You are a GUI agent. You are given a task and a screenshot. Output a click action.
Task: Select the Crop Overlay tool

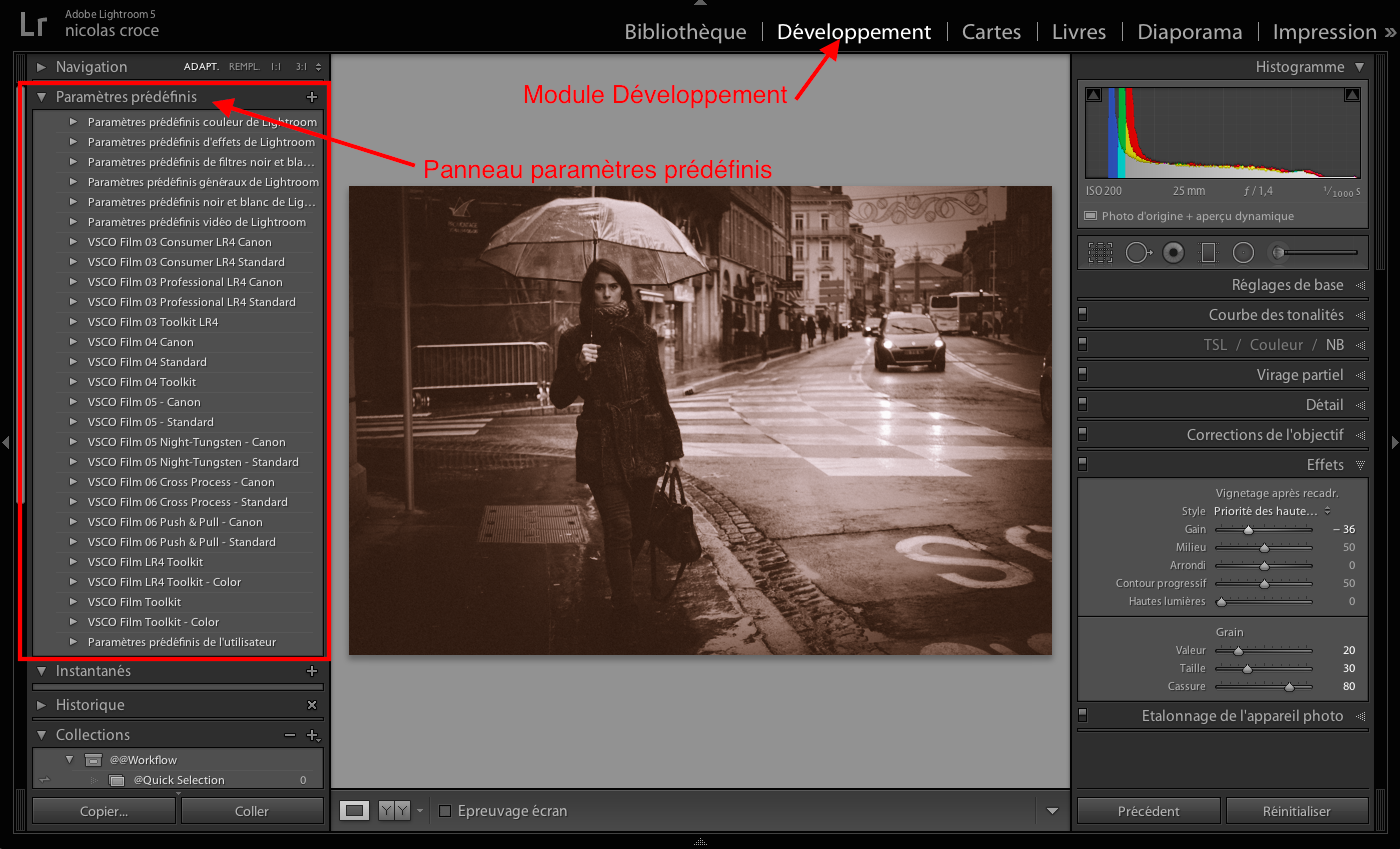coord(1100,253)
